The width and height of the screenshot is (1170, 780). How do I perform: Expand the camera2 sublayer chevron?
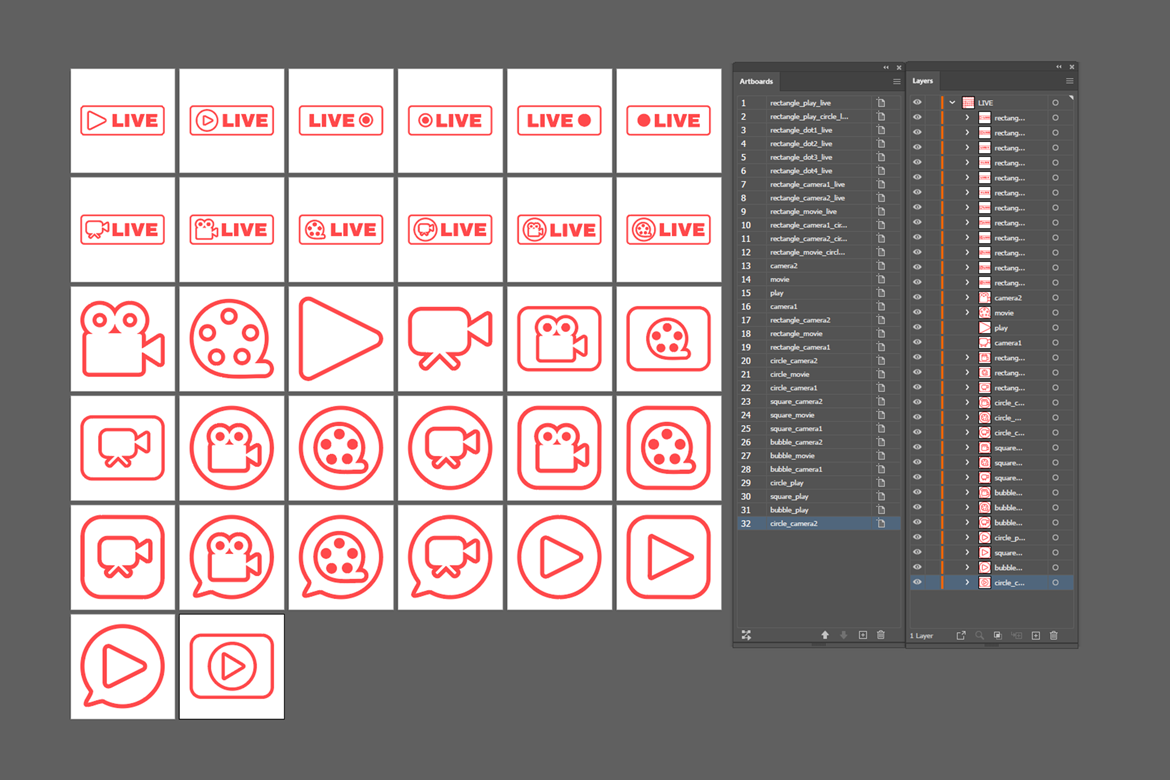[x=967, y=297]
